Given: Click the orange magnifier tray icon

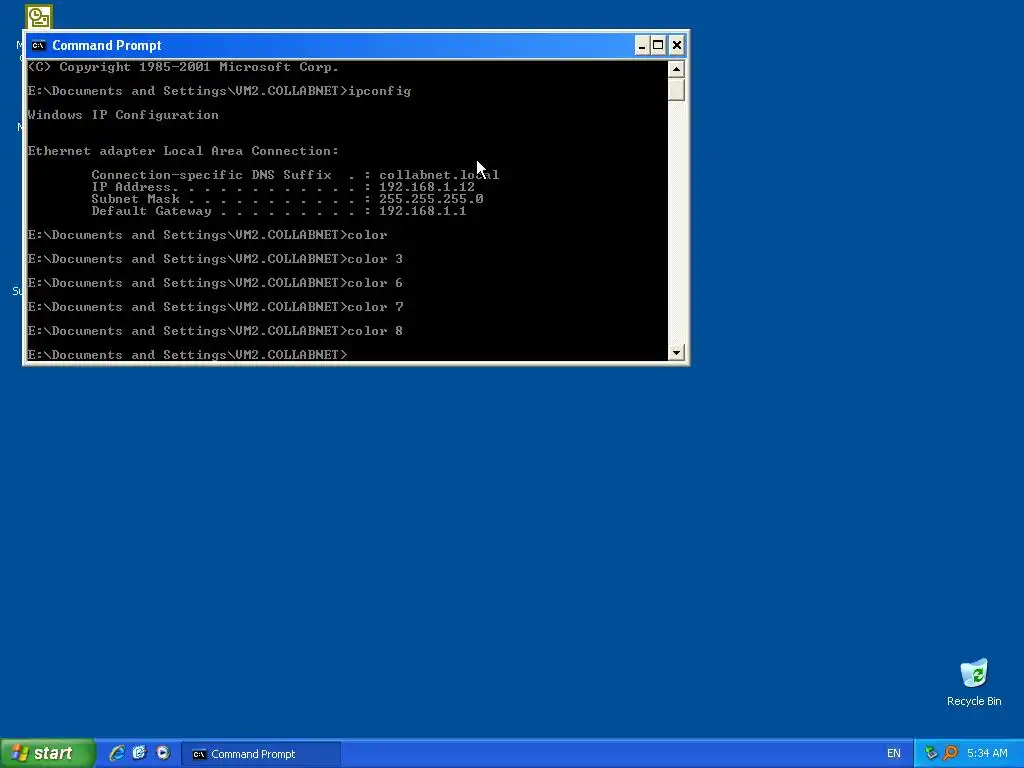Looking at the screenshot, I should [x=950, y=753].
